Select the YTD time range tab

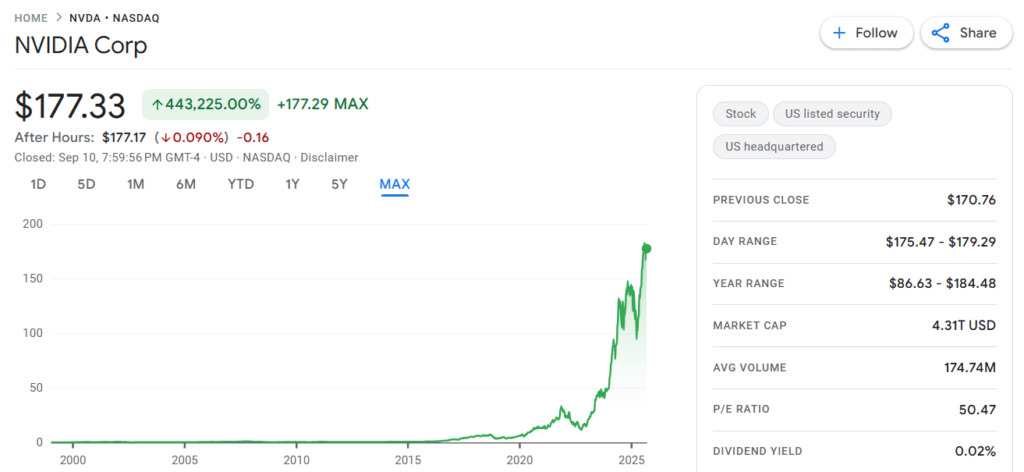pos(240,185)
